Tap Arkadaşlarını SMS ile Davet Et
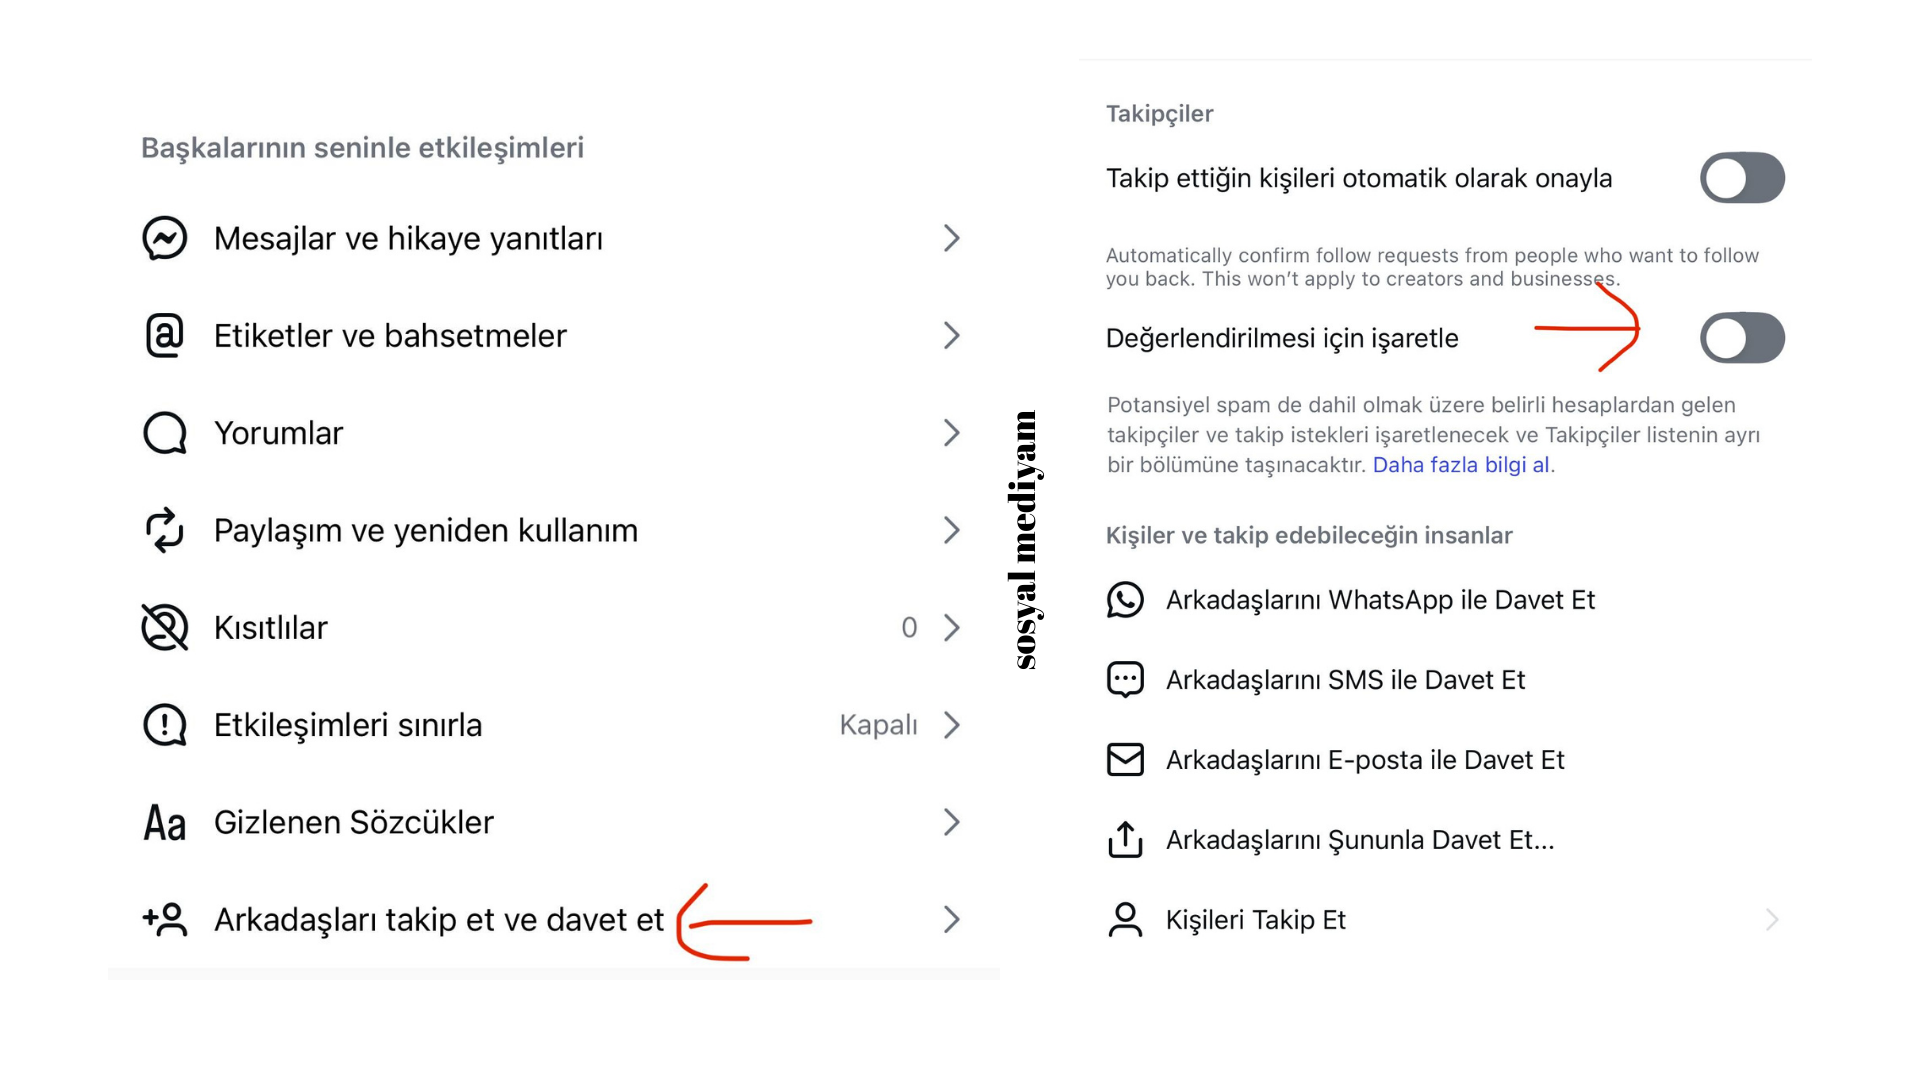The image size is (1920, 1080). pyautogui.click(x=1345, y=680)
